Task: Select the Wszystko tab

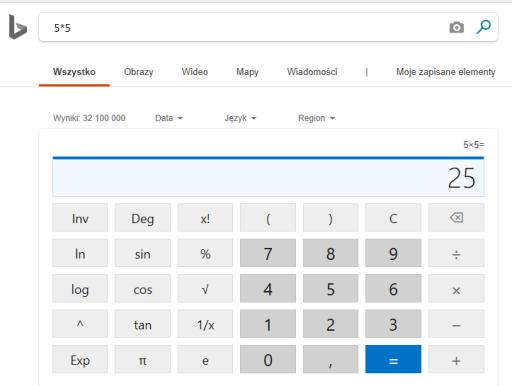Action: 74,72
